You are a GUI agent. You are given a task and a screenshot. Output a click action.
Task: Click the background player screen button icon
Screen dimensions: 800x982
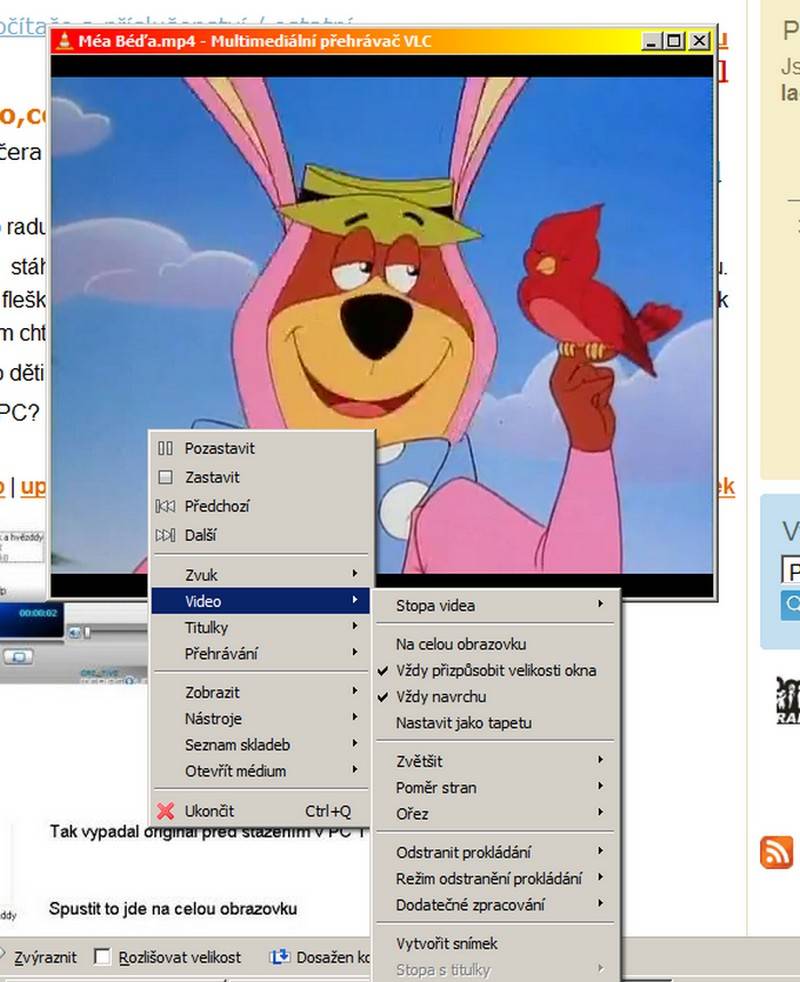(19, 657)
